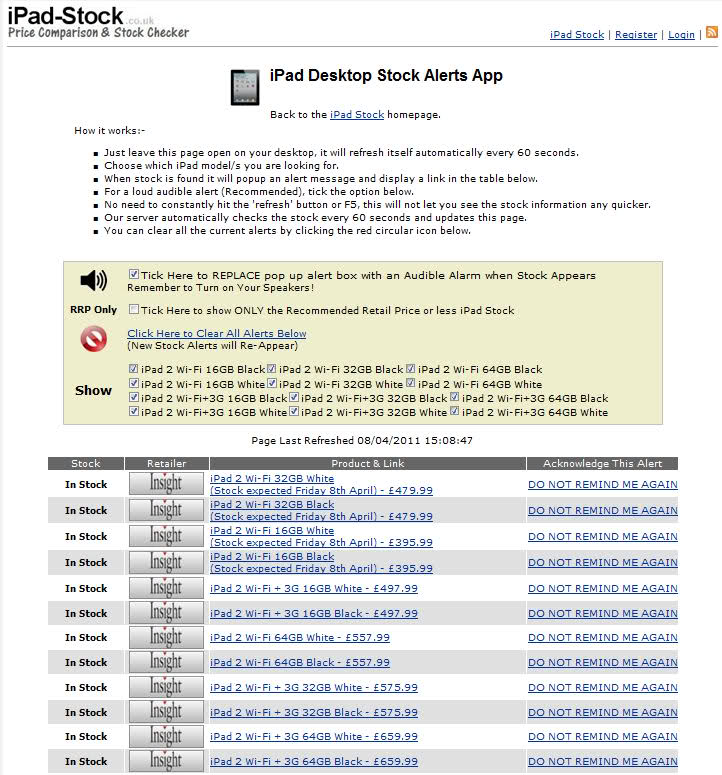Open Insight logo for Wi-Fi 16GB White row

166,536
